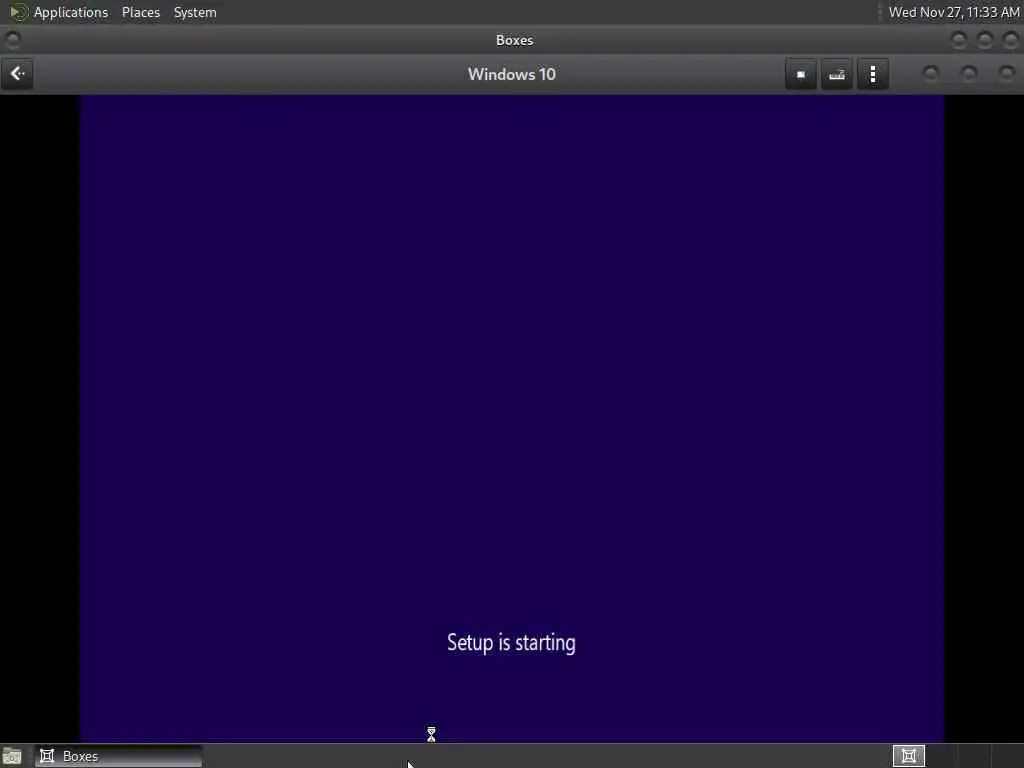Click the Windows 10 title label
The image size is (1024, 768).
[x=511, y=74]
